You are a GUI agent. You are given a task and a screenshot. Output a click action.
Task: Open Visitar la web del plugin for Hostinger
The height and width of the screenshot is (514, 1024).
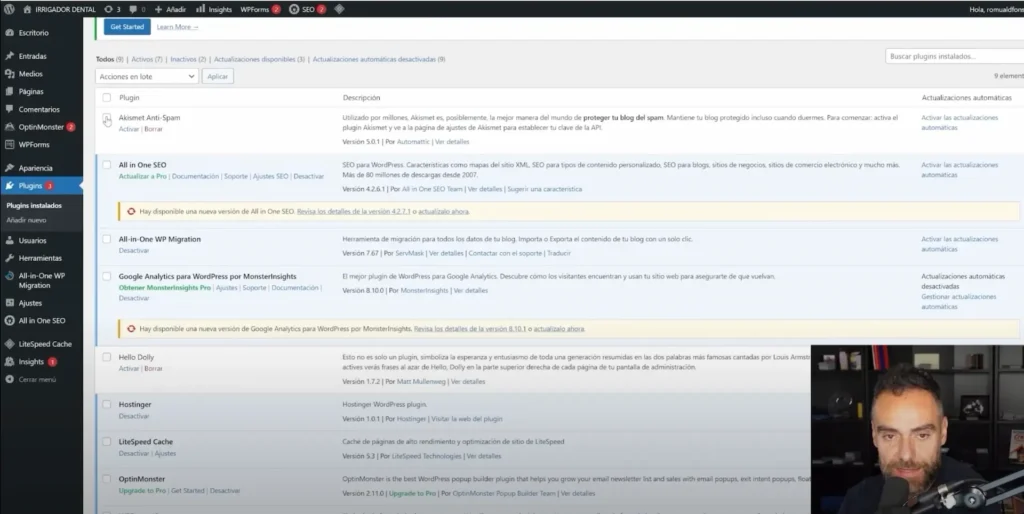pyautogui.click(x=467, y=419)
